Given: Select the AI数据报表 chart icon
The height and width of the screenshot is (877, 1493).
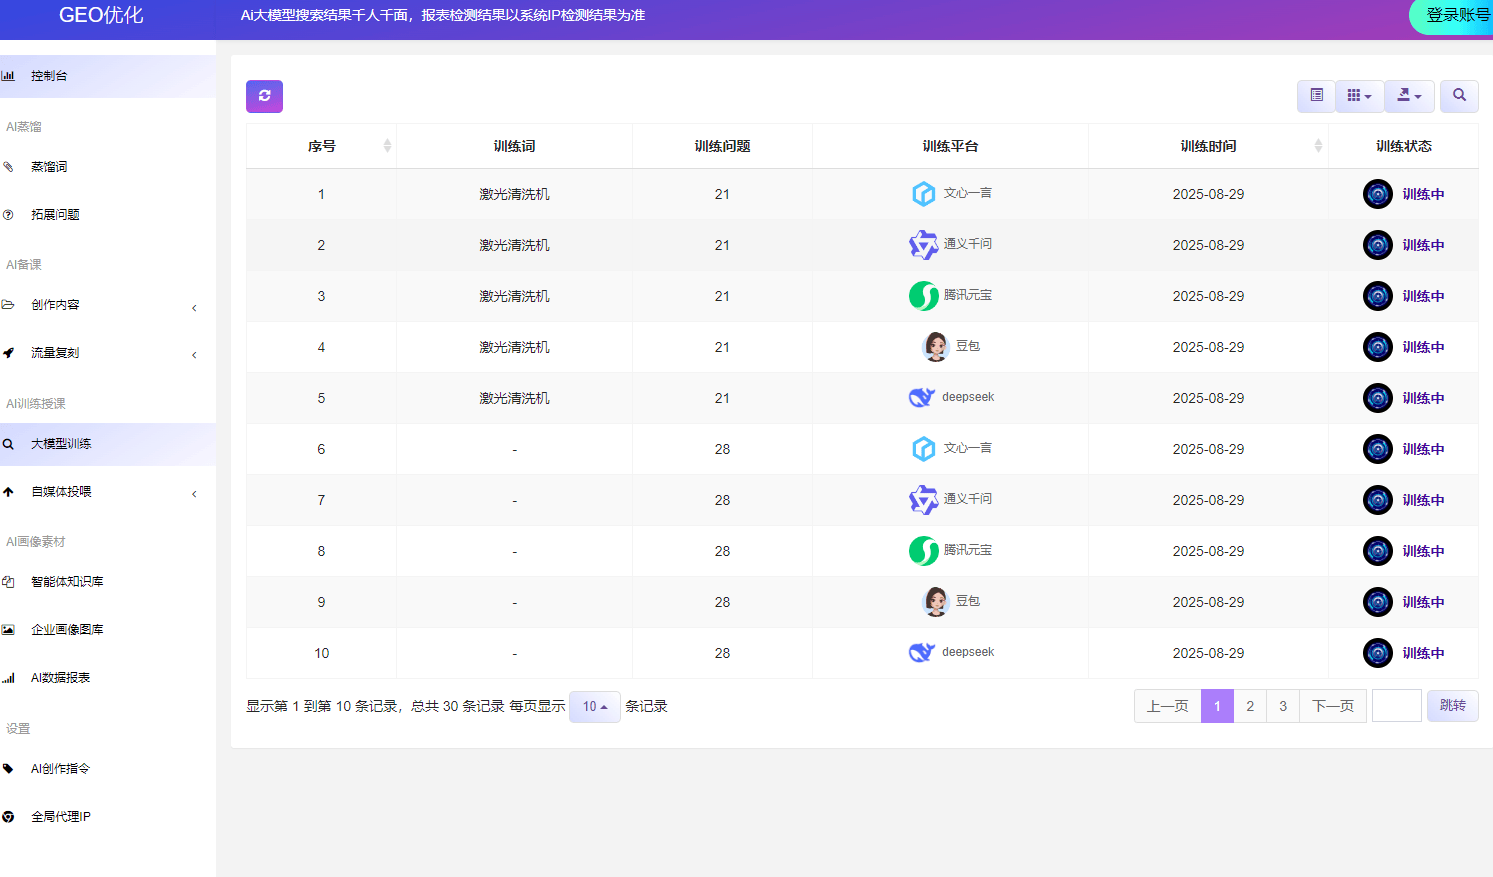Looking at the screenshot, I should pos(11,677).
